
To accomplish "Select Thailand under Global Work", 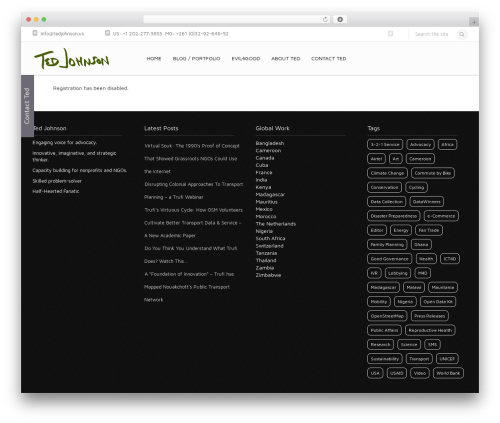I will pos(266,261).
